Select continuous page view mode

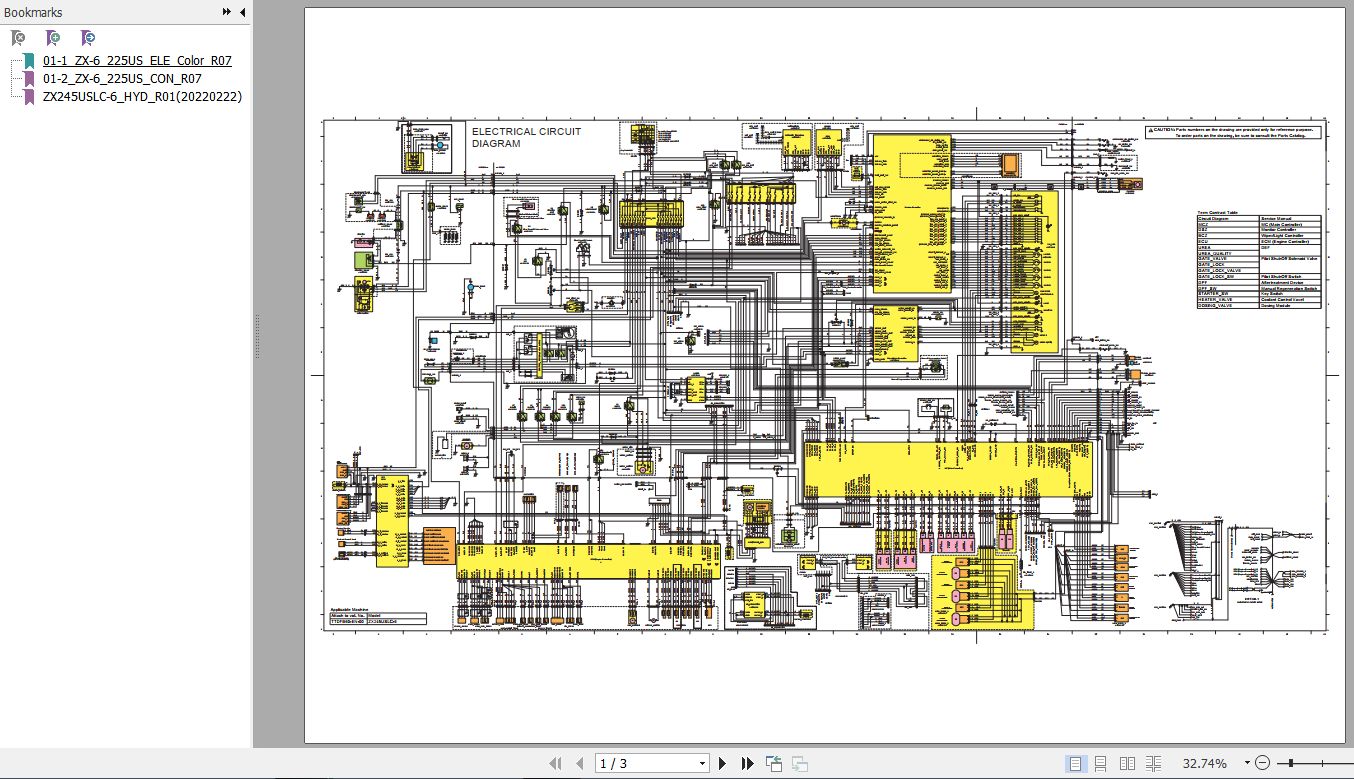[x=1100, y=763]
